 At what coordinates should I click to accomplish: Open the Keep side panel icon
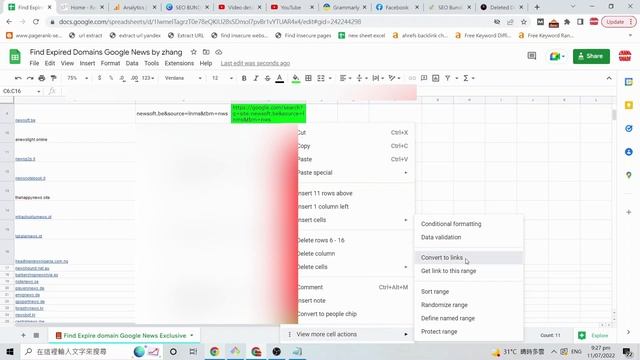point(629,105)
